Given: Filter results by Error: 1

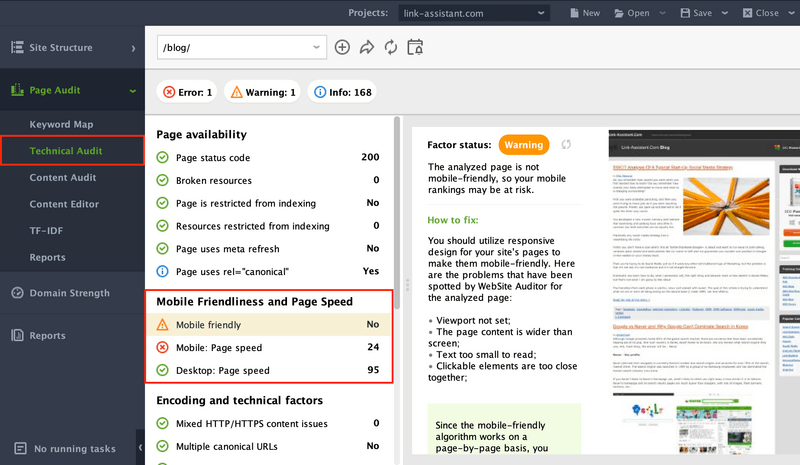Looking at the screenshot, I should pos(186,93).
